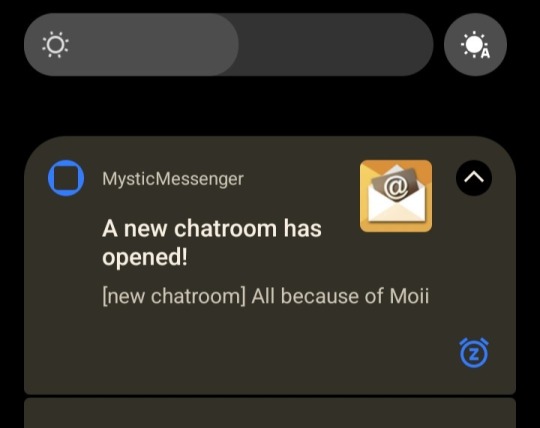Tap the @ symbol in envelope icon
The image size is (540, 428).
396,188
